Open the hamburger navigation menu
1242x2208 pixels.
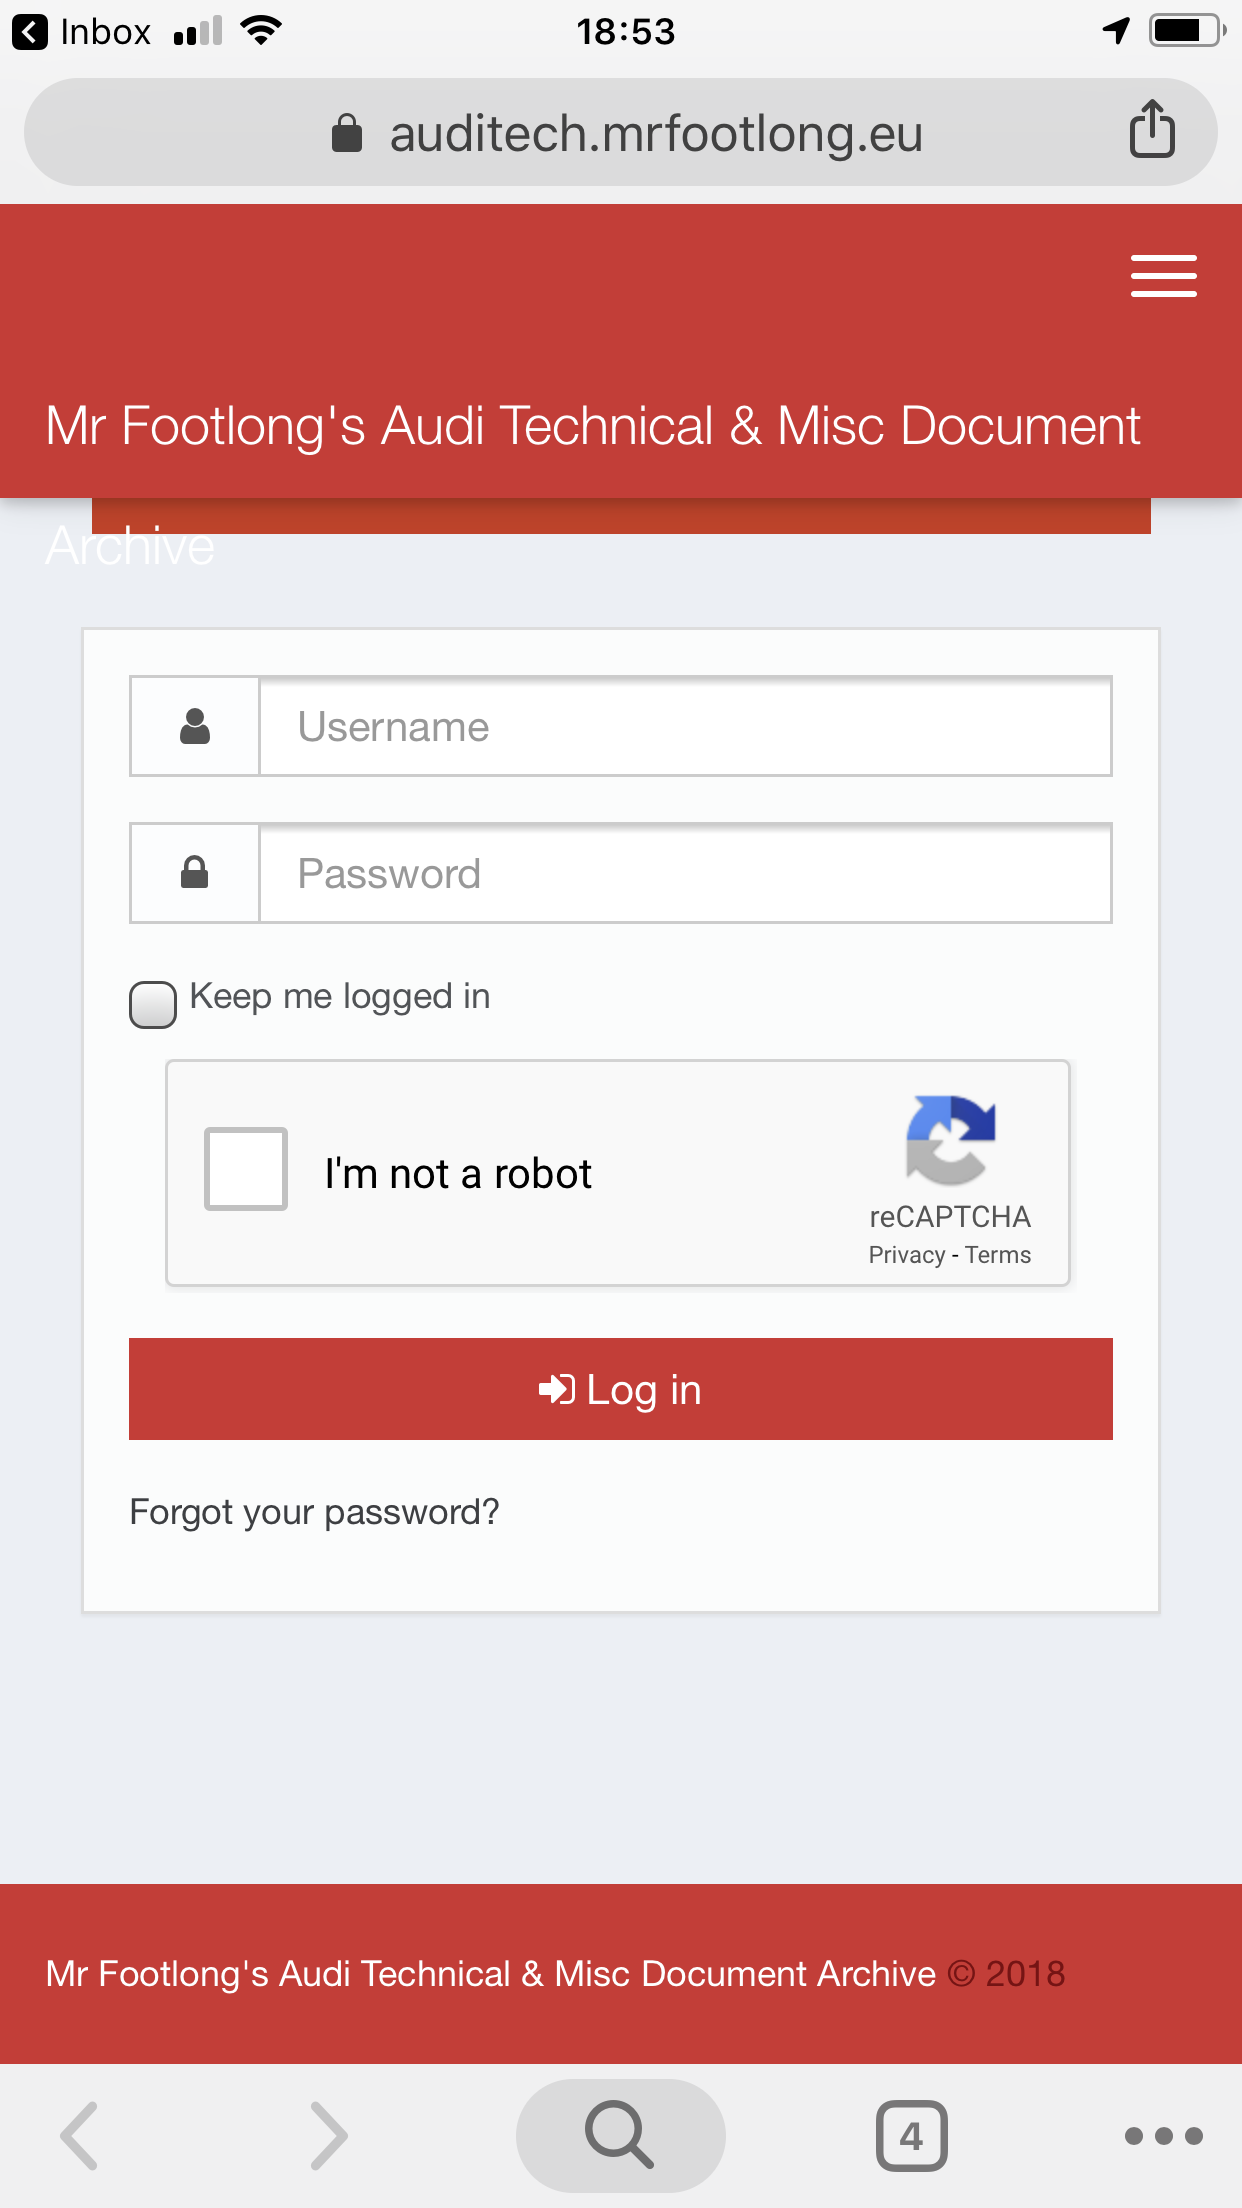(1163, 276)
